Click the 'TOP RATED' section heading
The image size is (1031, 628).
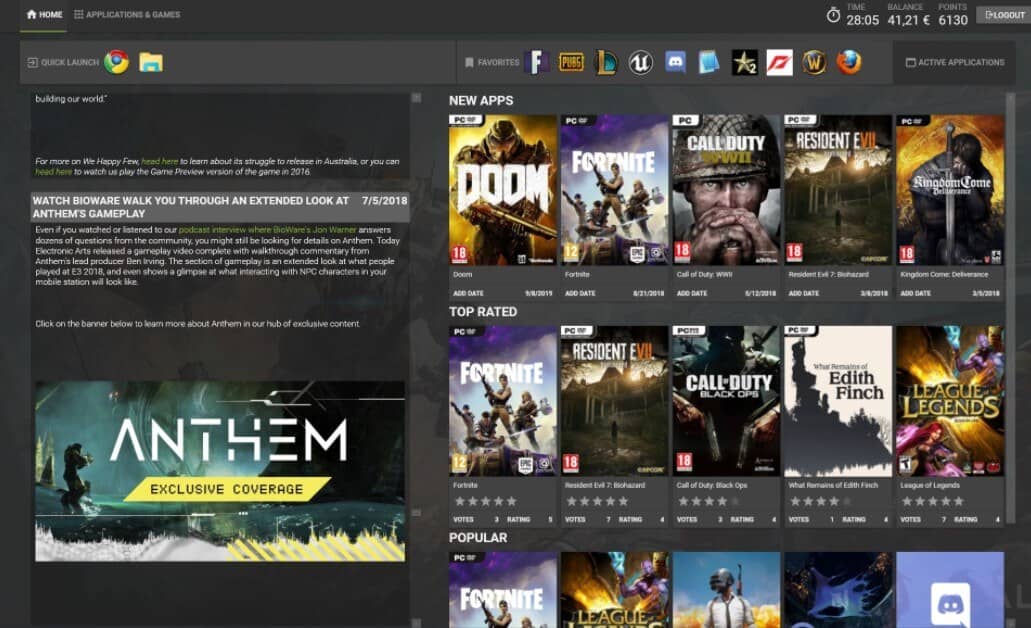(x=483, y=312)
